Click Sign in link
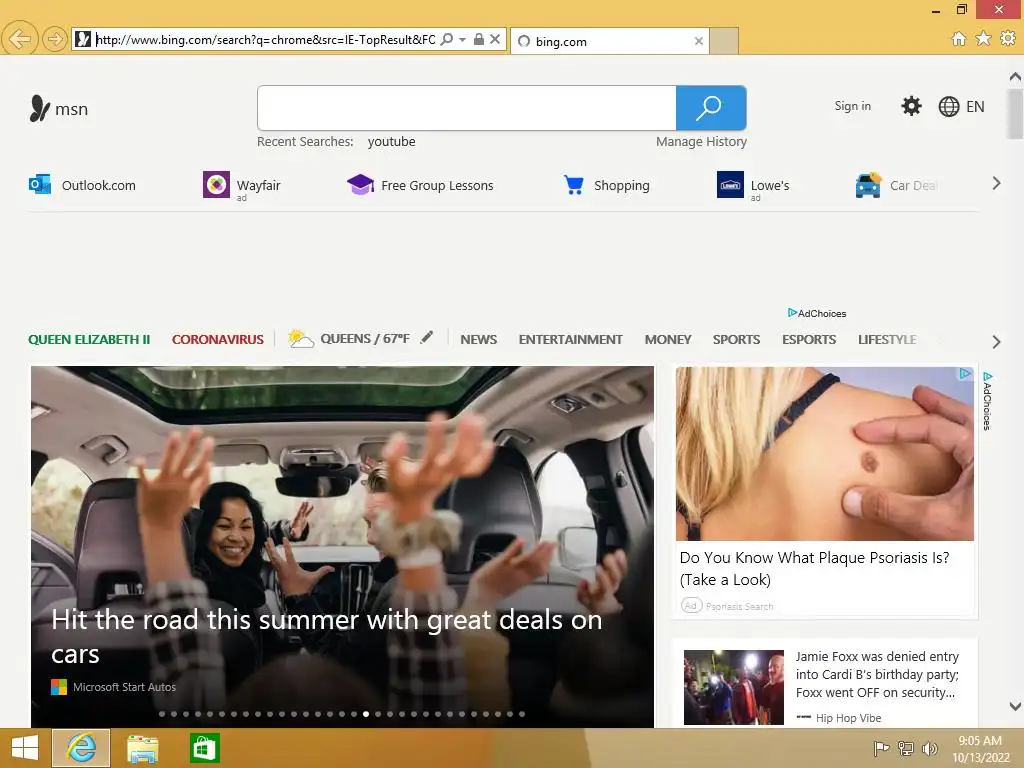The height and width of the screenshot is (768, 1024). coord(852,106)
